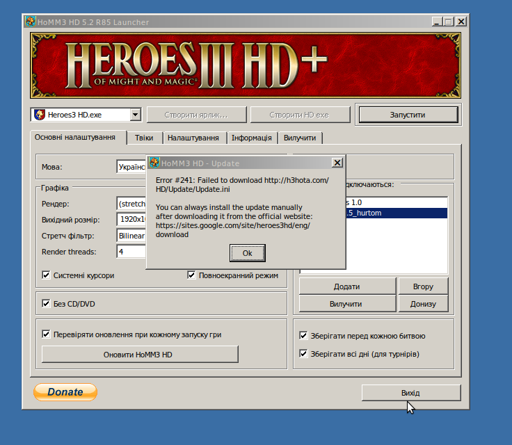Switch to the Налаштування tab
This screenshot has width=512, height=445.
pos(193,138)
